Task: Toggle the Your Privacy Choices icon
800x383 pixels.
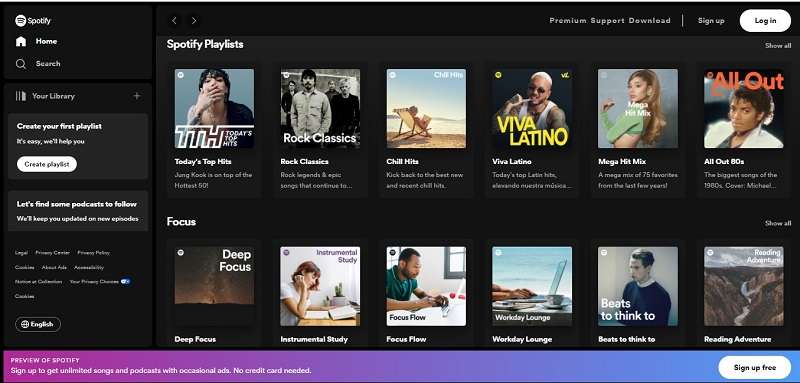Action: (x=126, y=282)
